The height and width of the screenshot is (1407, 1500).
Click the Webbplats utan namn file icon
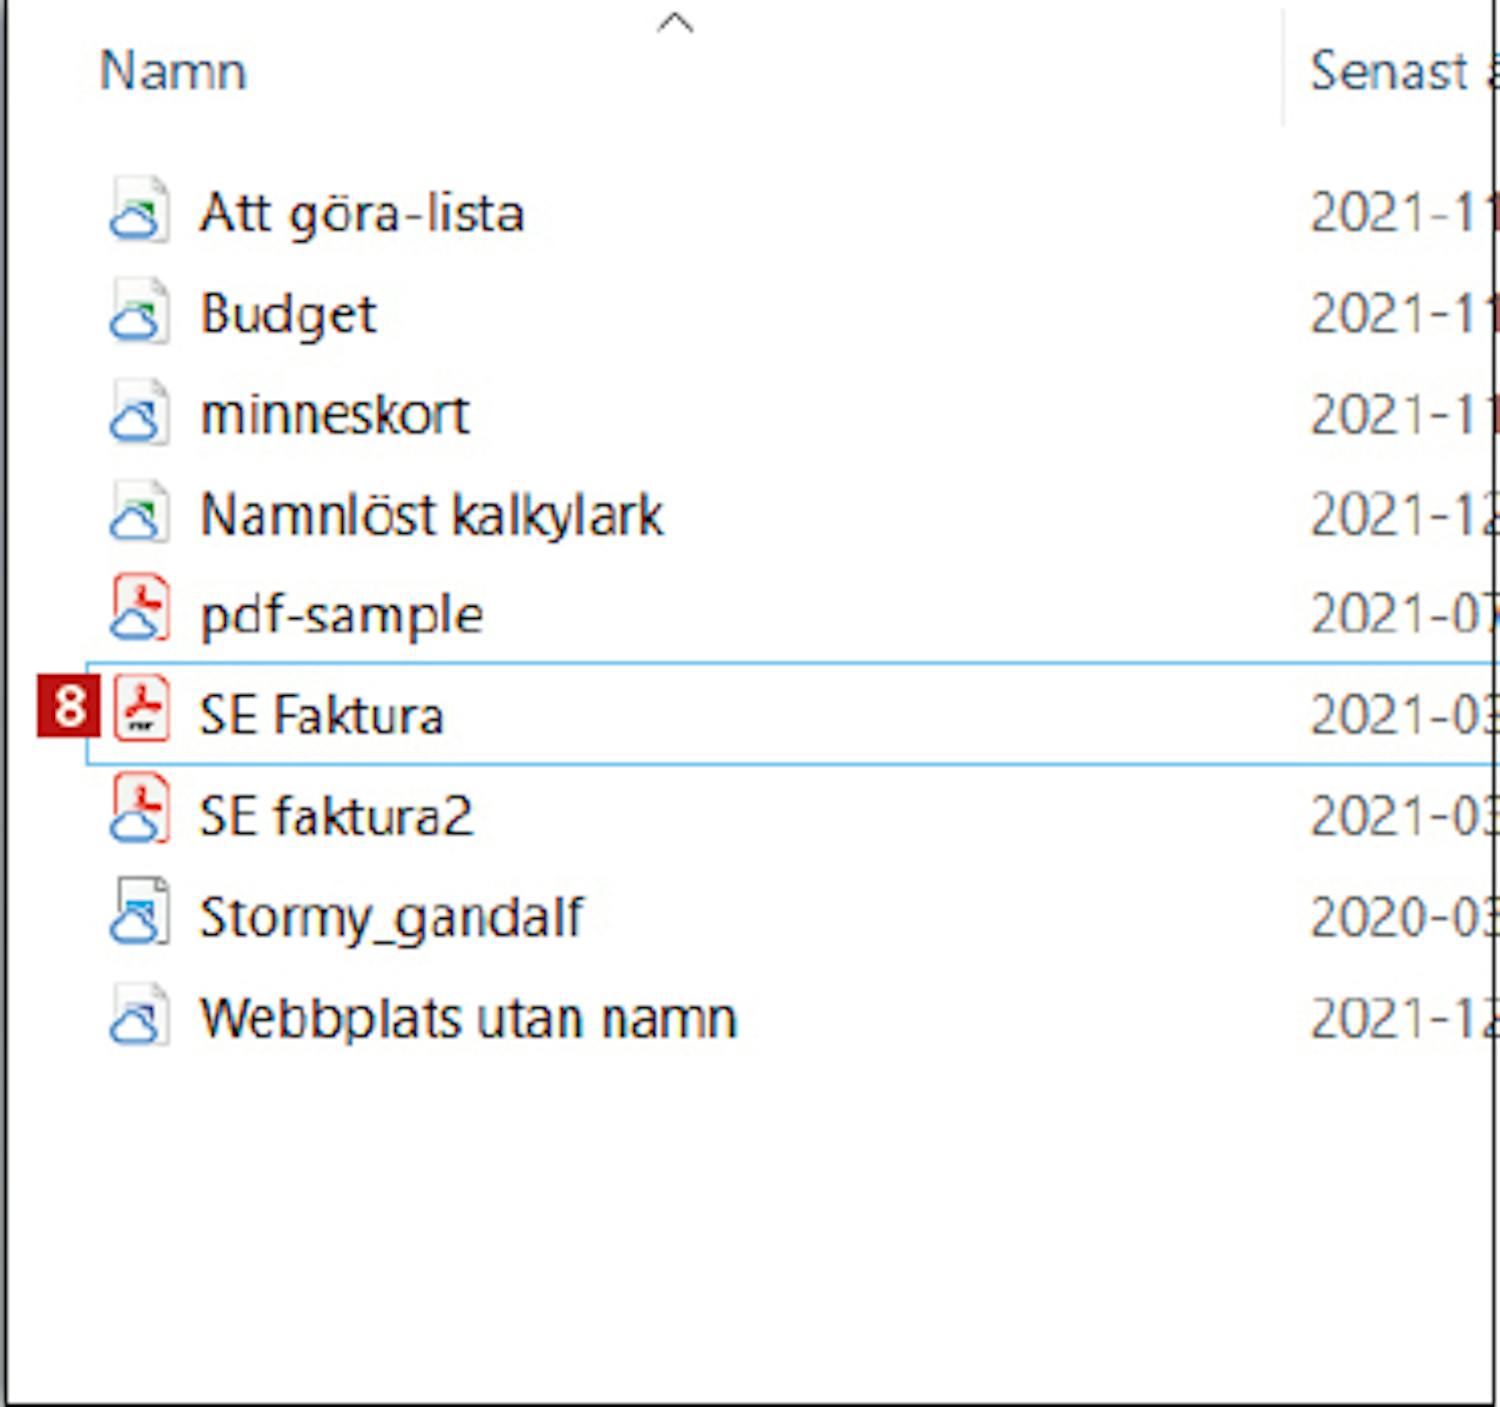pos(139,1016)
